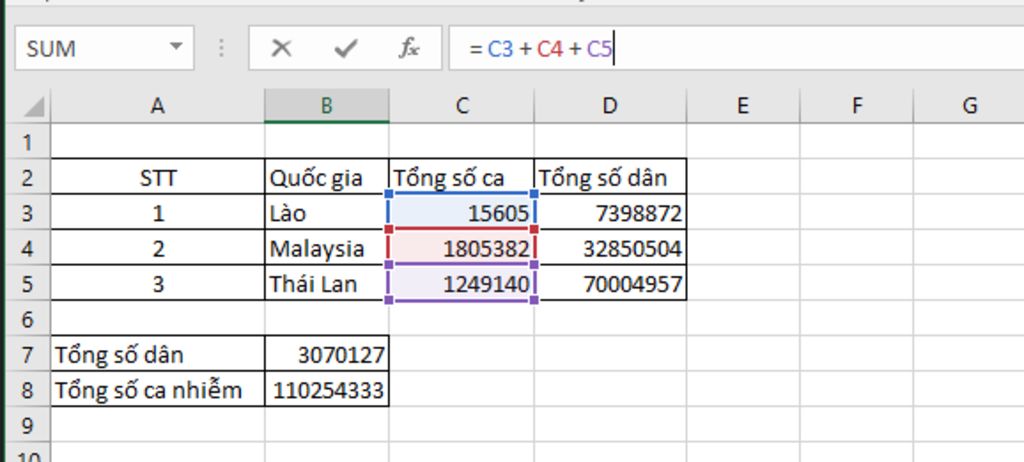
Task: Click cell with value 32850504
Action: pos(610,248)
